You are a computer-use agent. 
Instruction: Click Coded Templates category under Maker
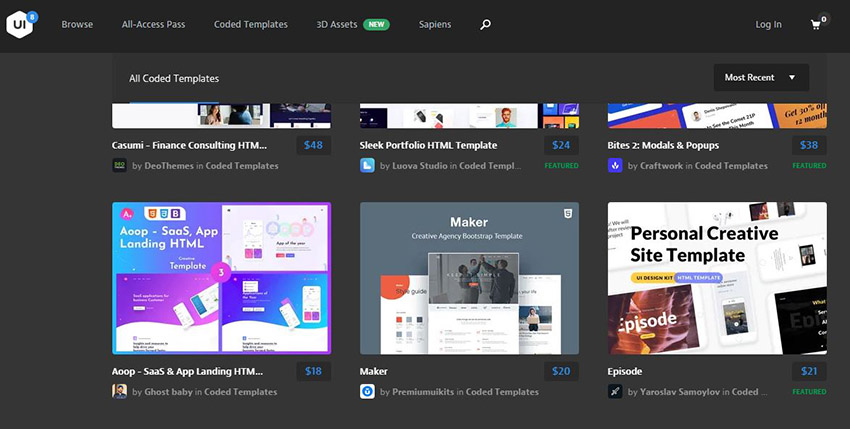point(502,392)
